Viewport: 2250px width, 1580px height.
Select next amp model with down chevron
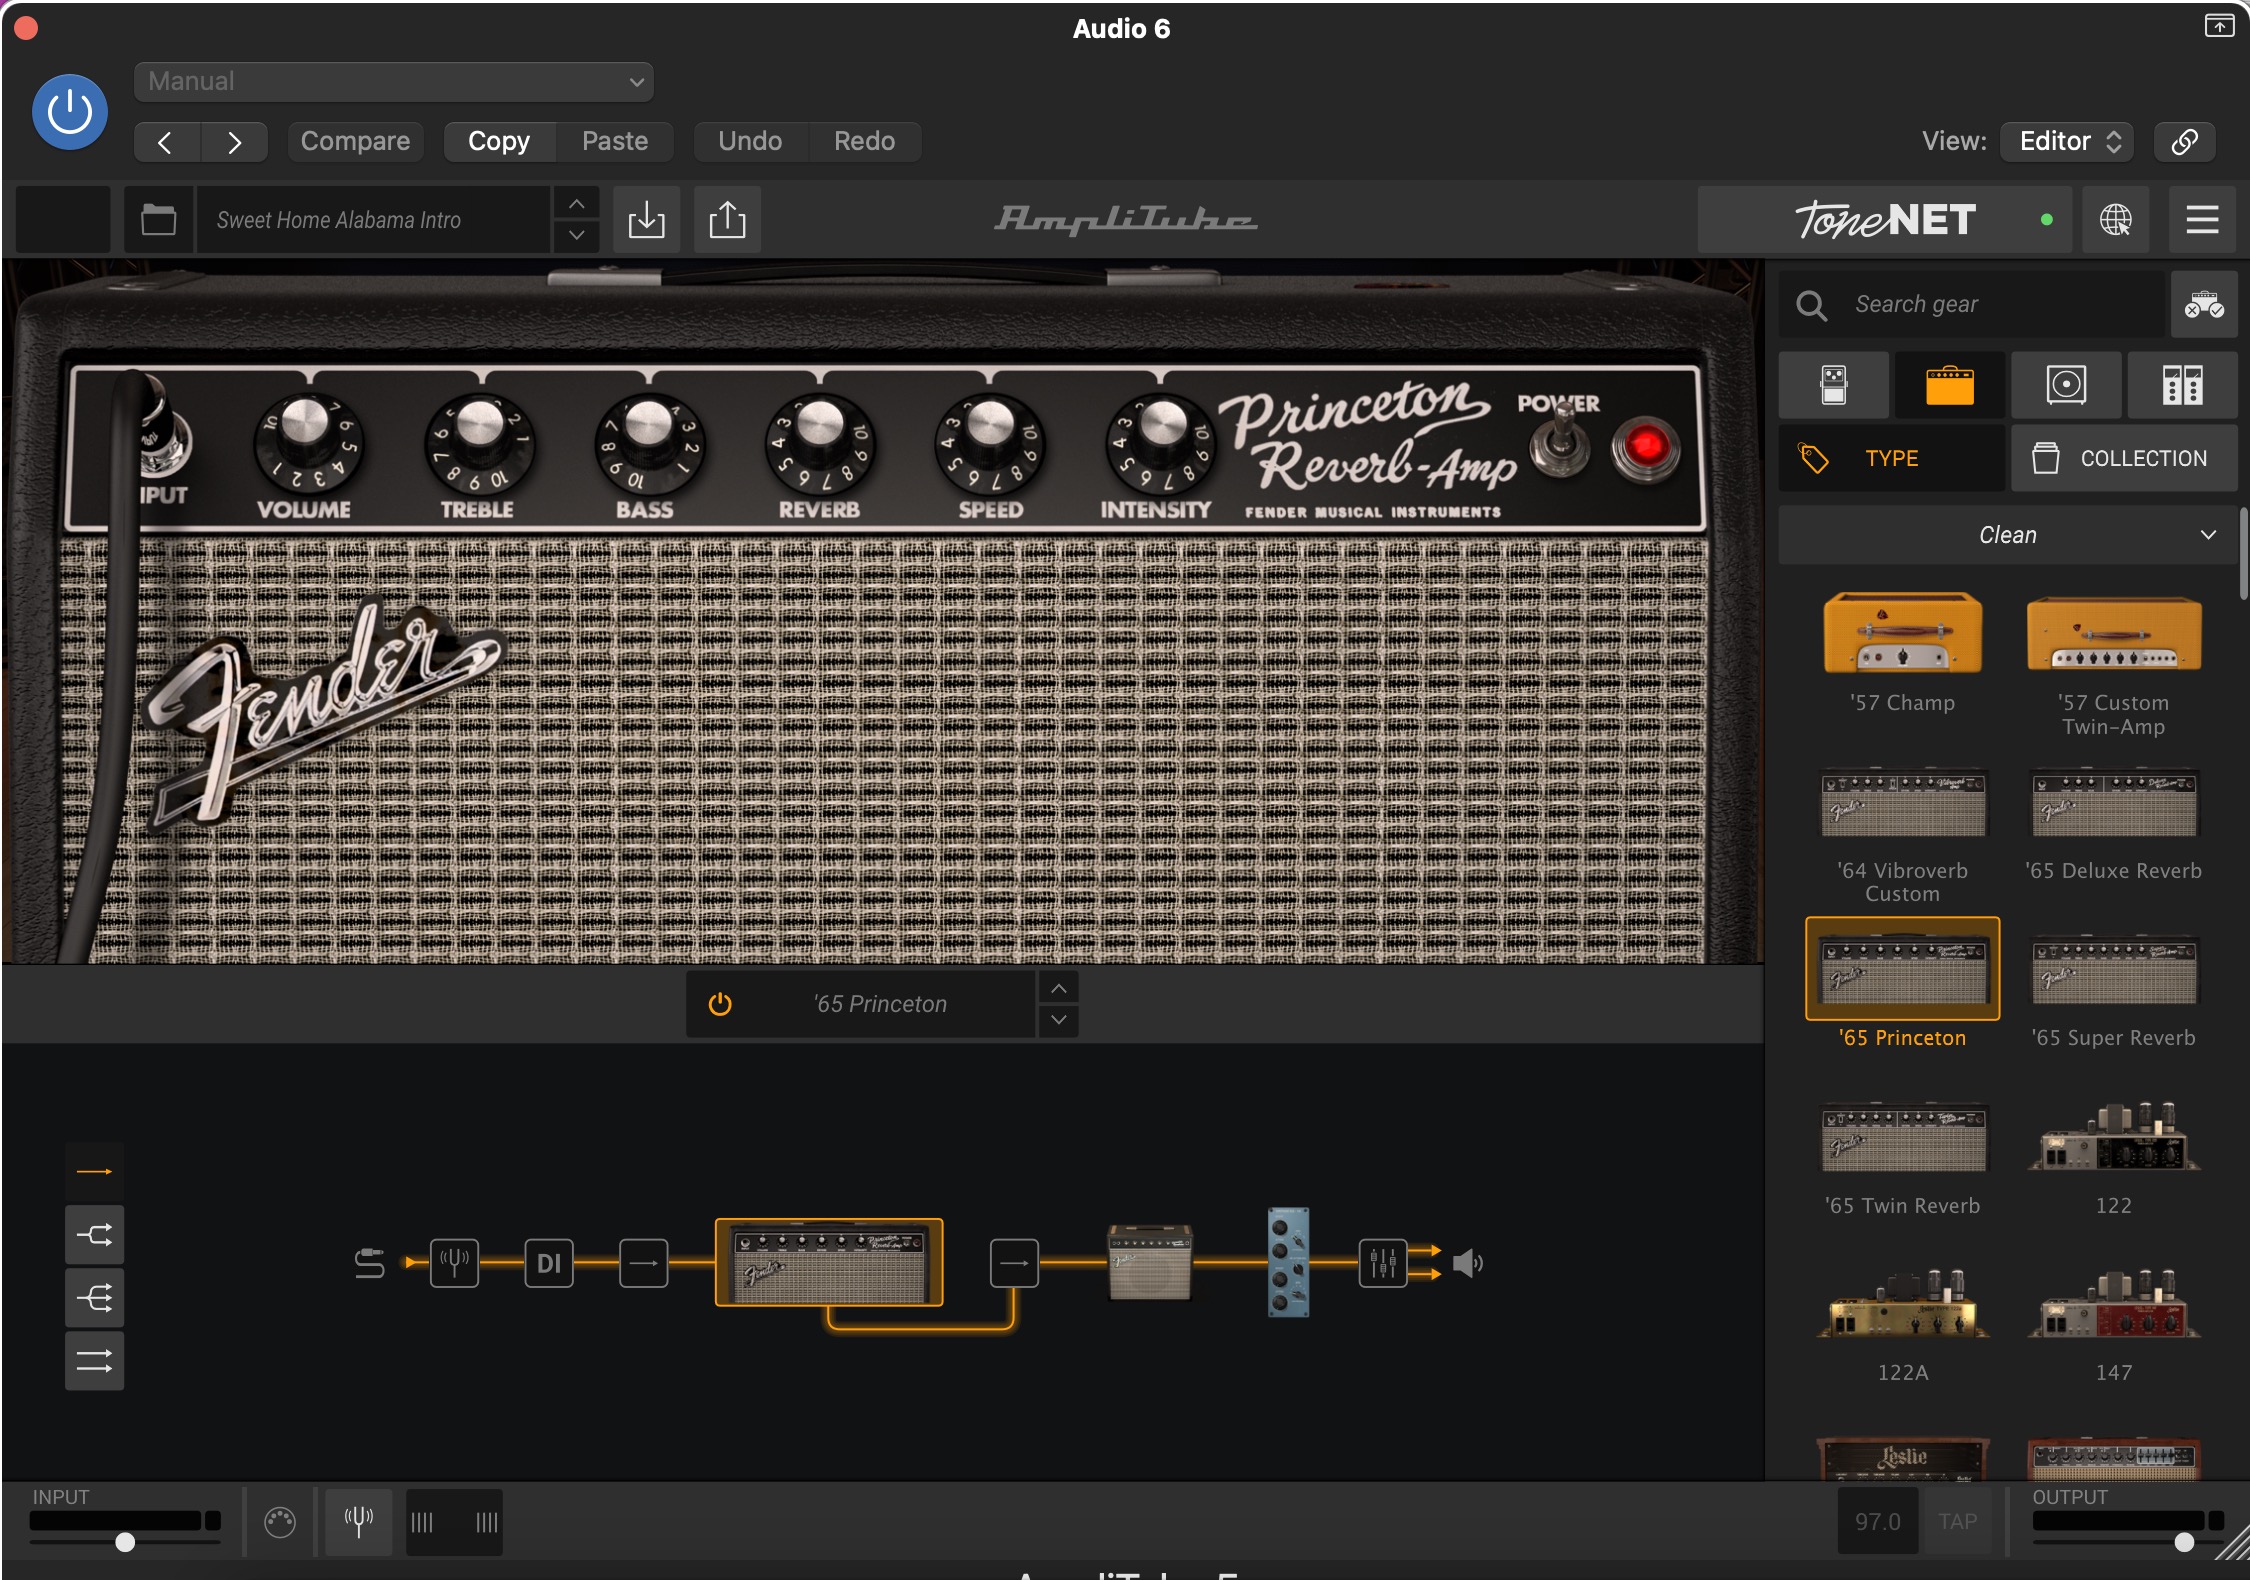1058,1020
